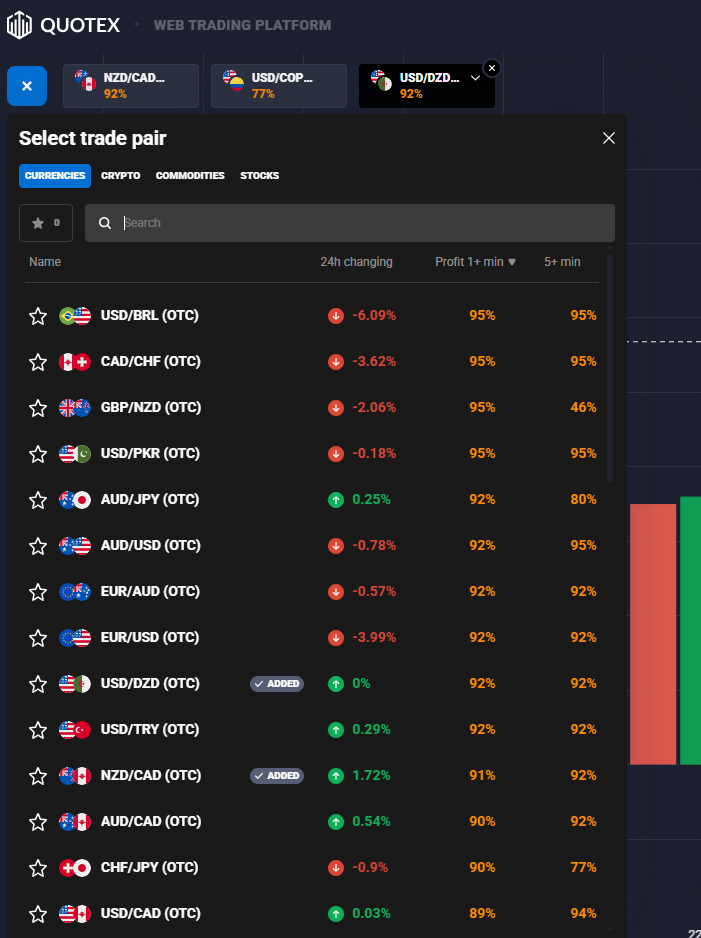Click the green up arrow for AUD/JPY
701x938 pixels.
click(x=336, y=500)
